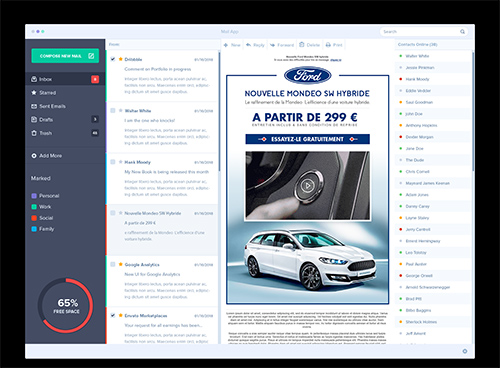The image size is (500, 368).
Task: Star the Hank Moody email
Action: 121,162
